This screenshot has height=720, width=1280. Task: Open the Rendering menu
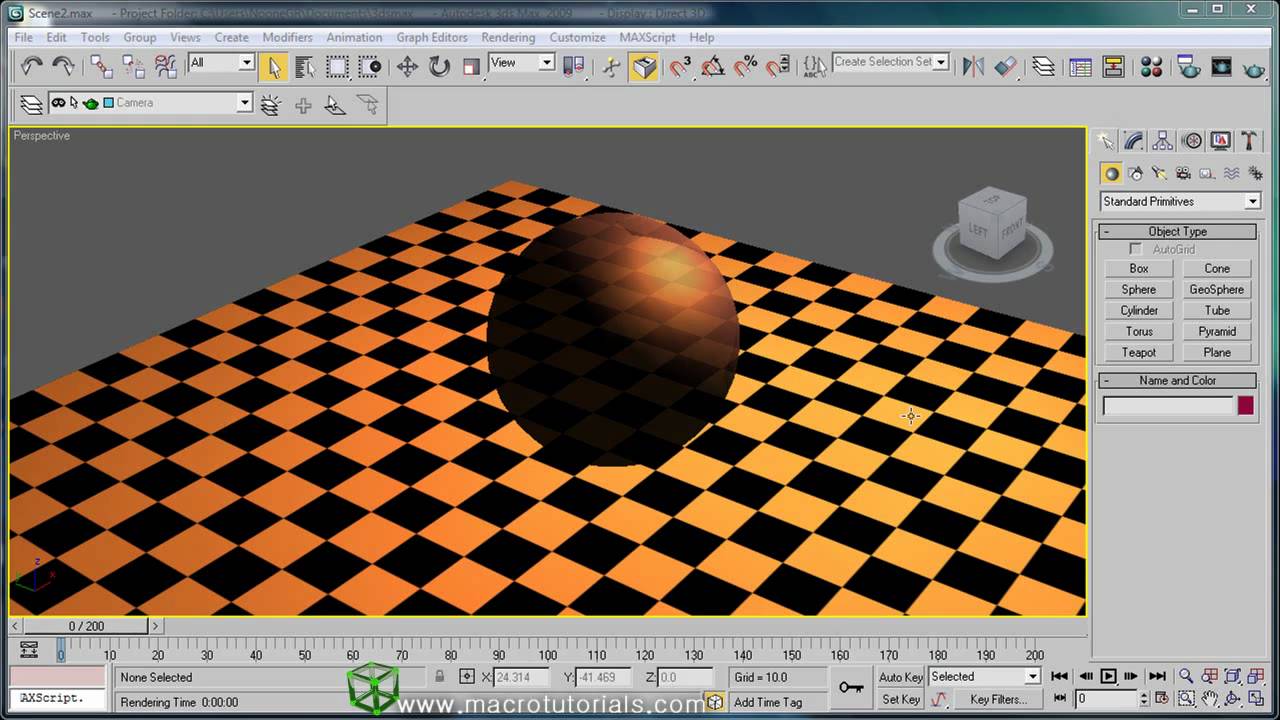[508, 37]
